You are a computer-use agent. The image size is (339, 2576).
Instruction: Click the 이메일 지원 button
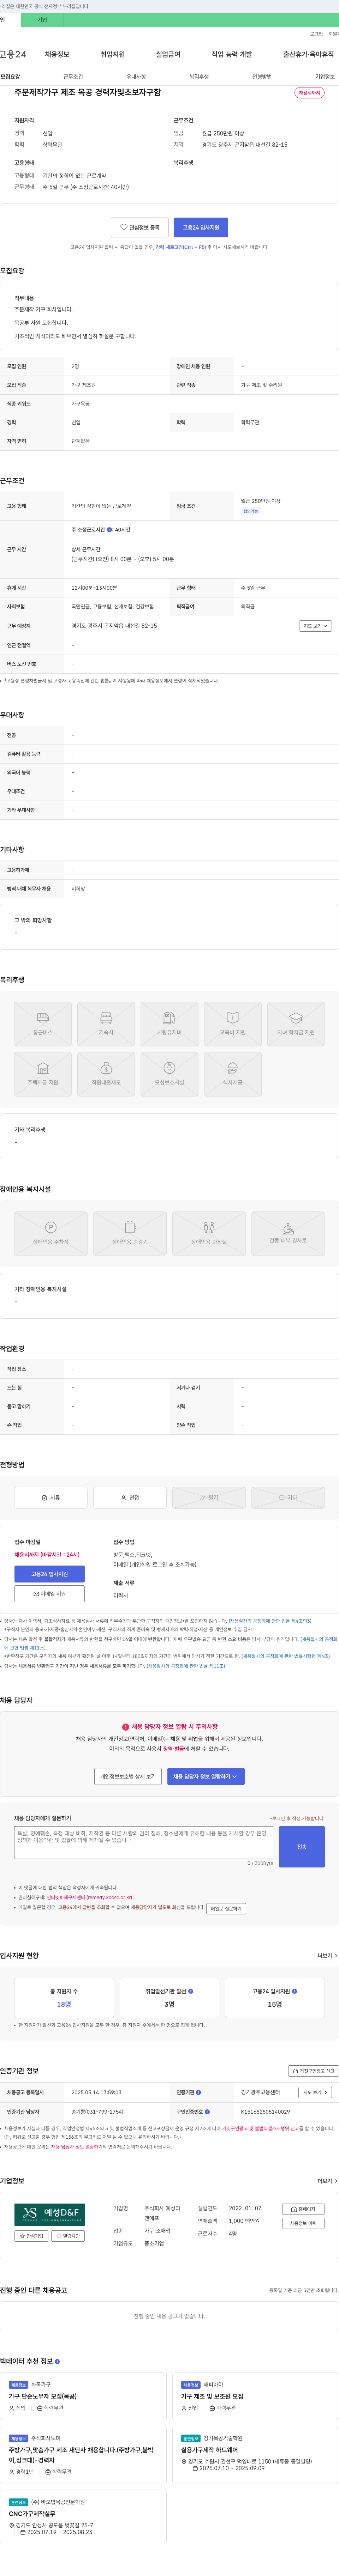pyautogui.click(x=50, y=1594)
